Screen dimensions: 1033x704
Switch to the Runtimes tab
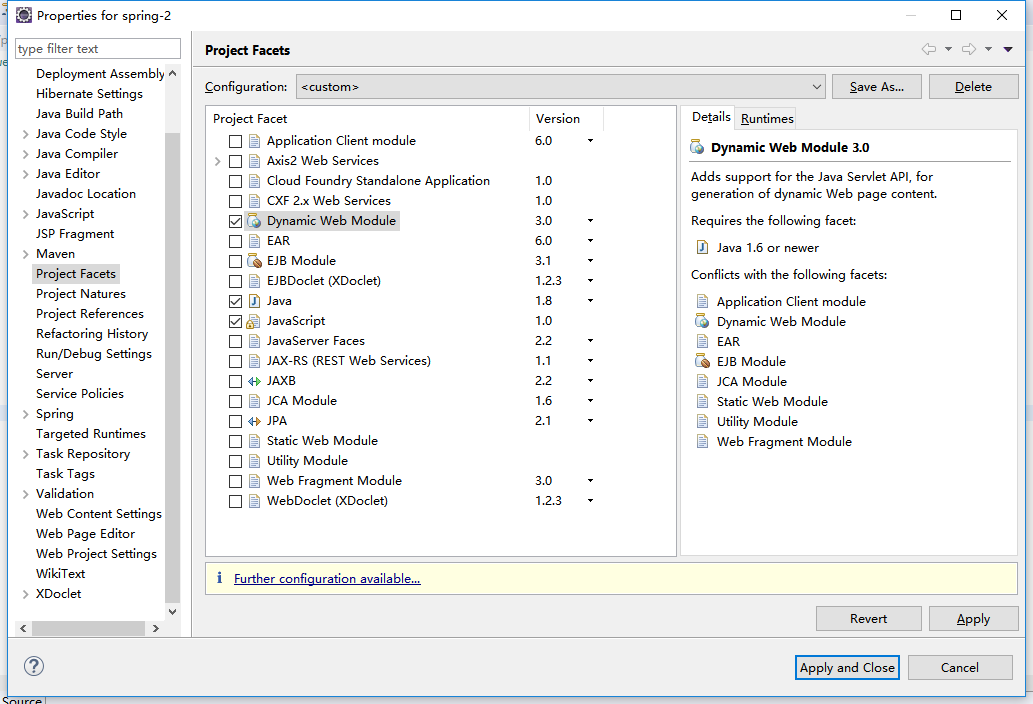[767, 119]
